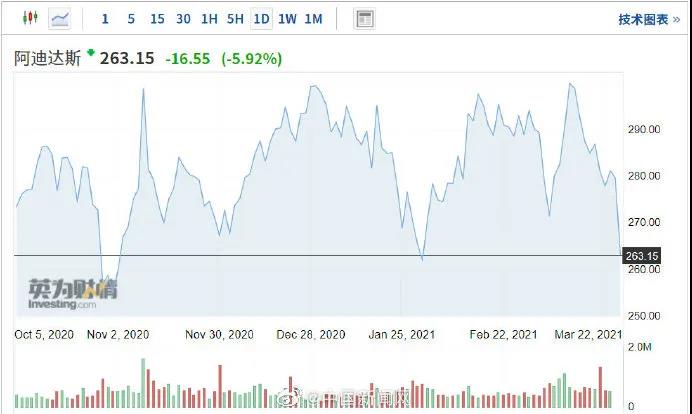
Task: Click the green down arrow beside 阿迪达斯
Action: pos(91,53)
